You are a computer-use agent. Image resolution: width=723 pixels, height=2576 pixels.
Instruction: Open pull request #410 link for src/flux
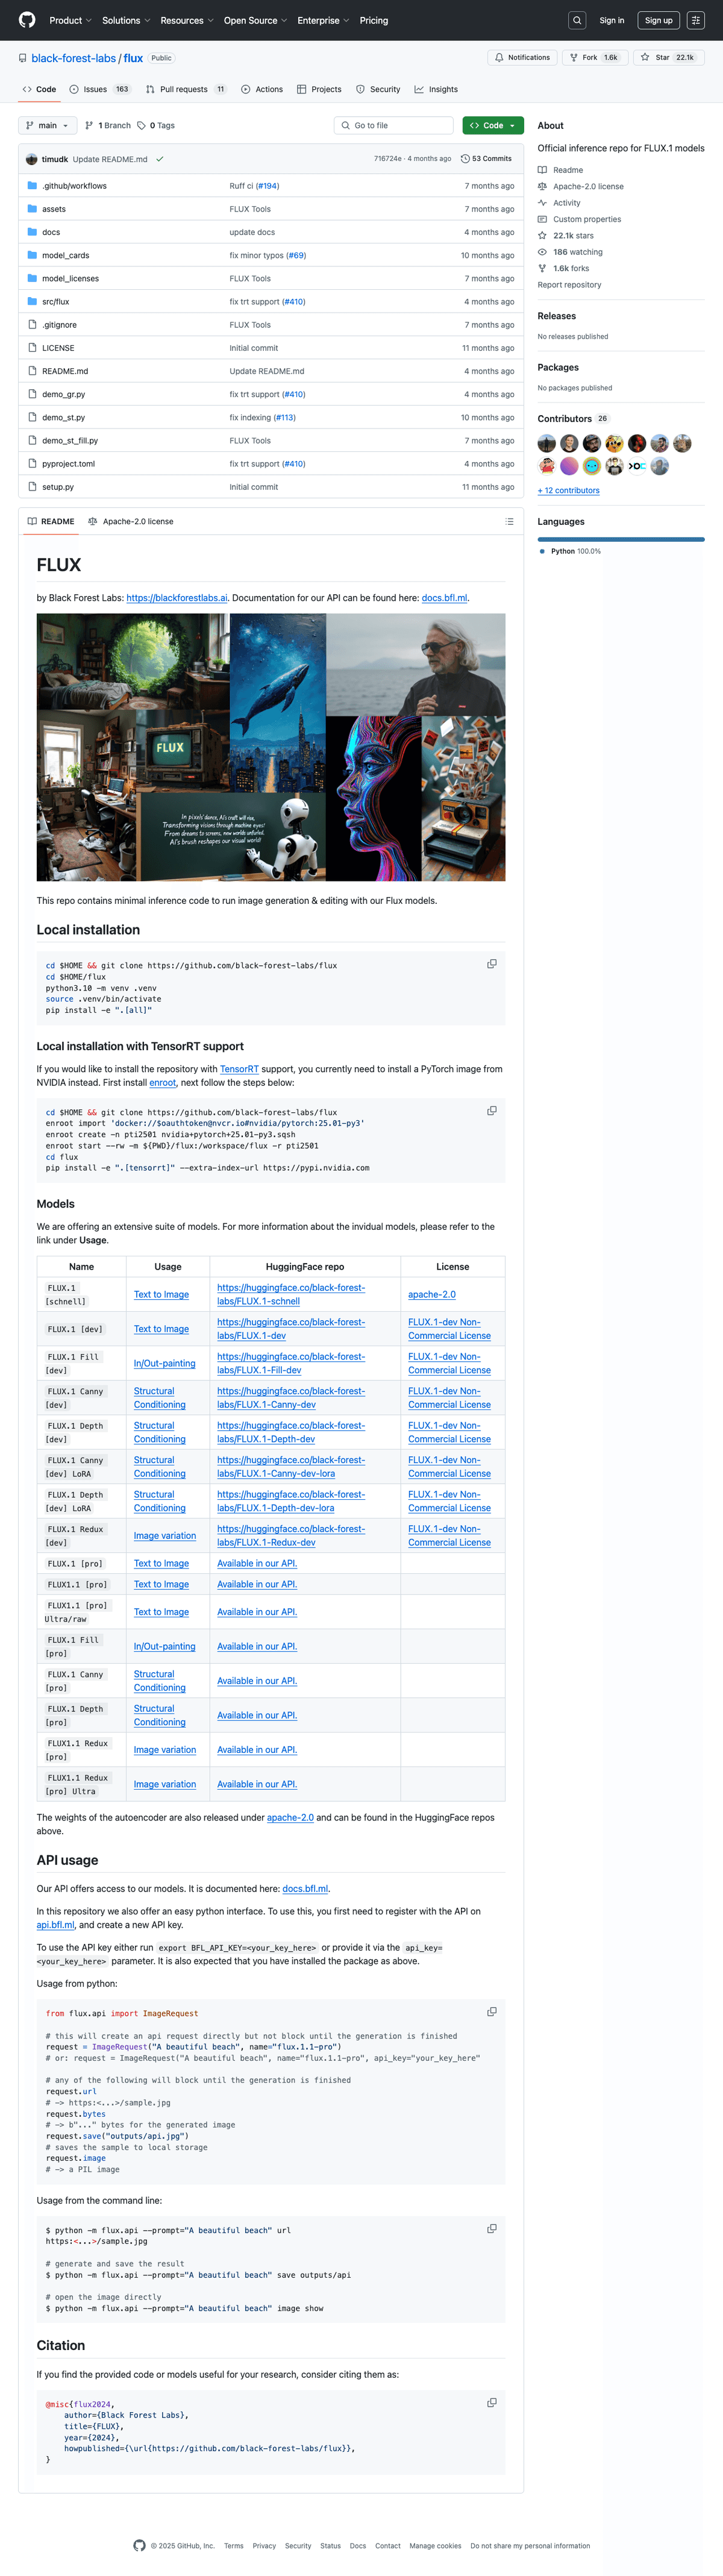point(294,302)
